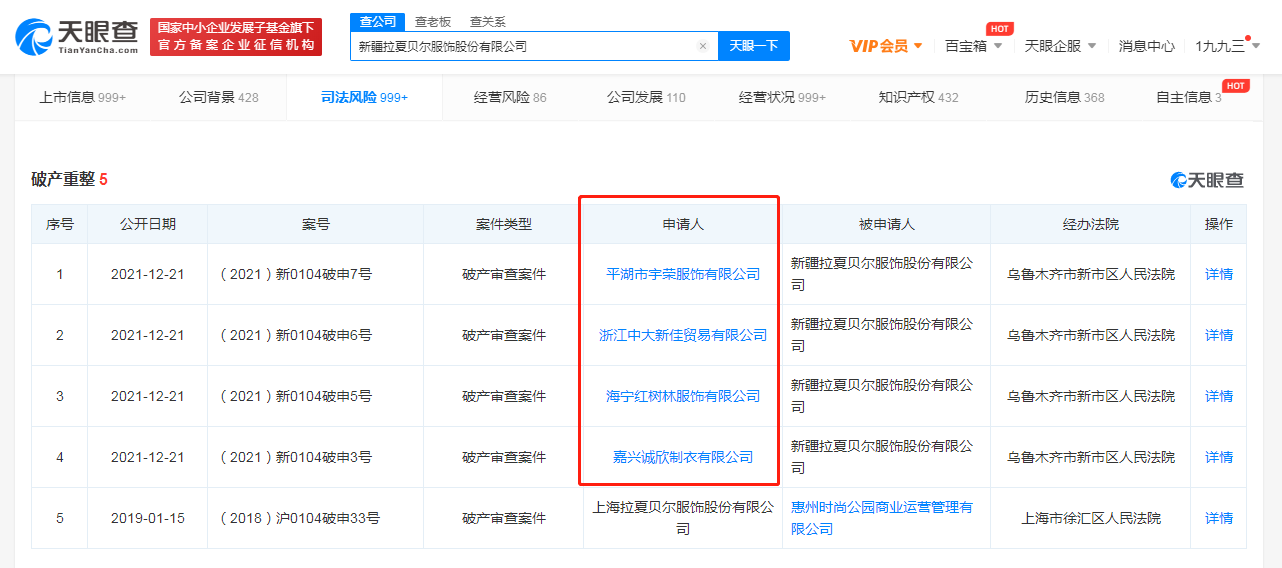Select the 经营风险 86 tab
Screen dimensions: 1282x568
coord(510,97)
